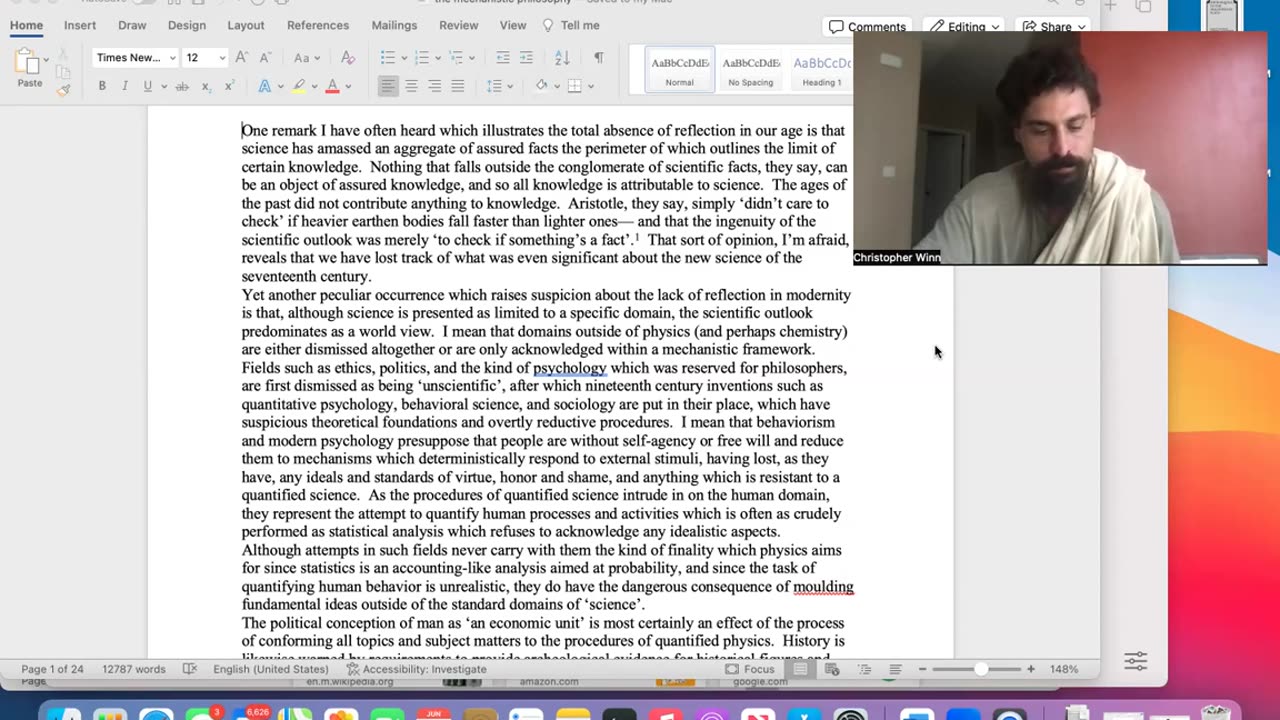Viewport: 1280px width, 720px height.
Task: Click Page 1 of 24 indicator
Action: coord(52,669)
